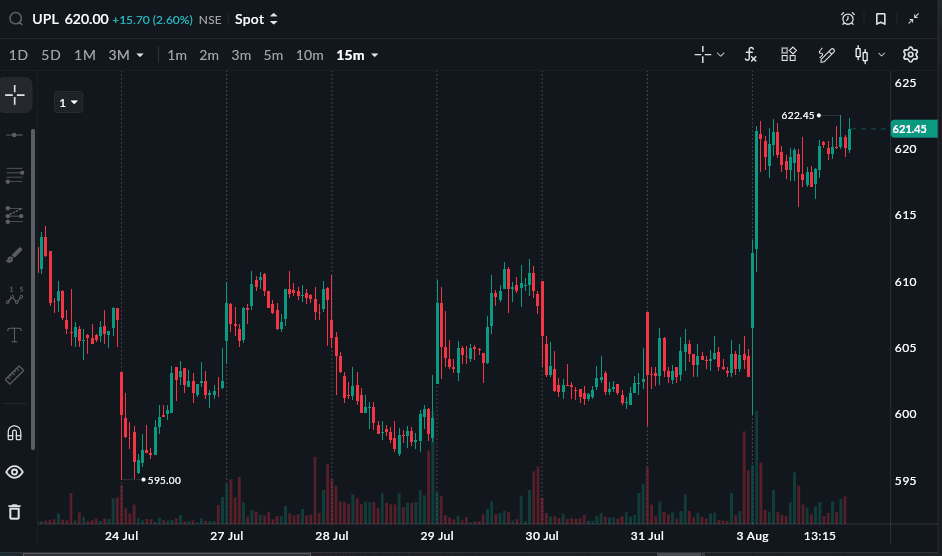Select the 2m candle interval

coord(209,55)
